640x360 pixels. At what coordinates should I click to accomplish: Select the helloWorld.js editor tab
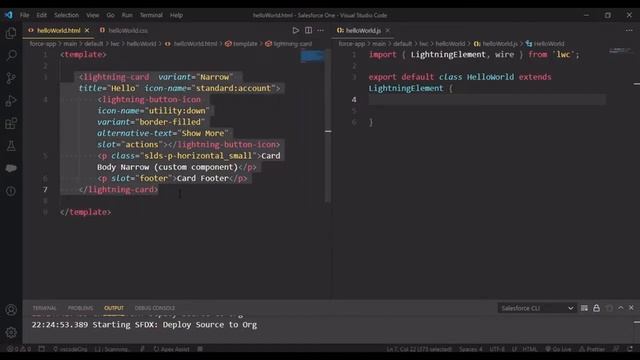pyautogui.click(x=363, y=30)
